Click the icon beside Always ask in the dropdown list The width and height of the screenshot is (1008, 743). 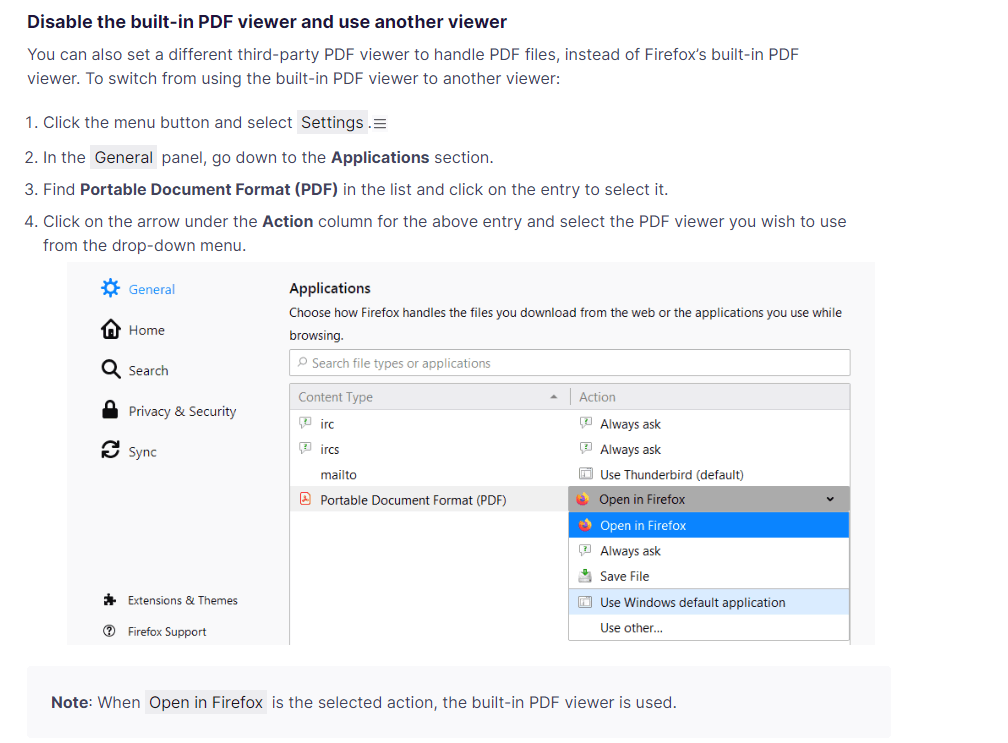pos(585,550)
